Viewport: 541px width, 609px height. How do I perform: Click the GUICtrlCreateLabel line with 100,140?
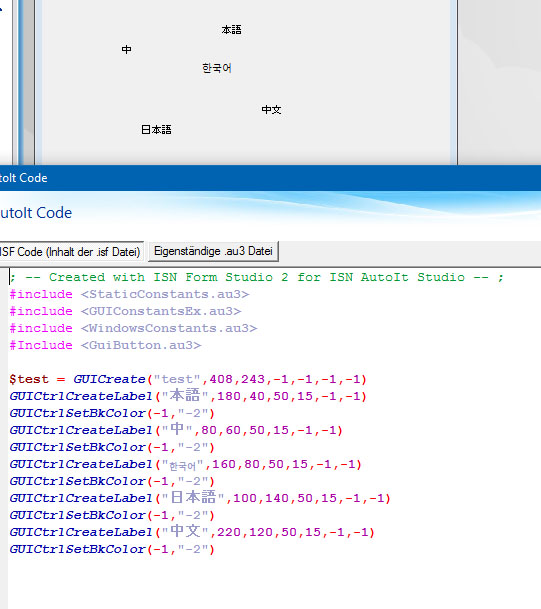(x=200, y=498)
